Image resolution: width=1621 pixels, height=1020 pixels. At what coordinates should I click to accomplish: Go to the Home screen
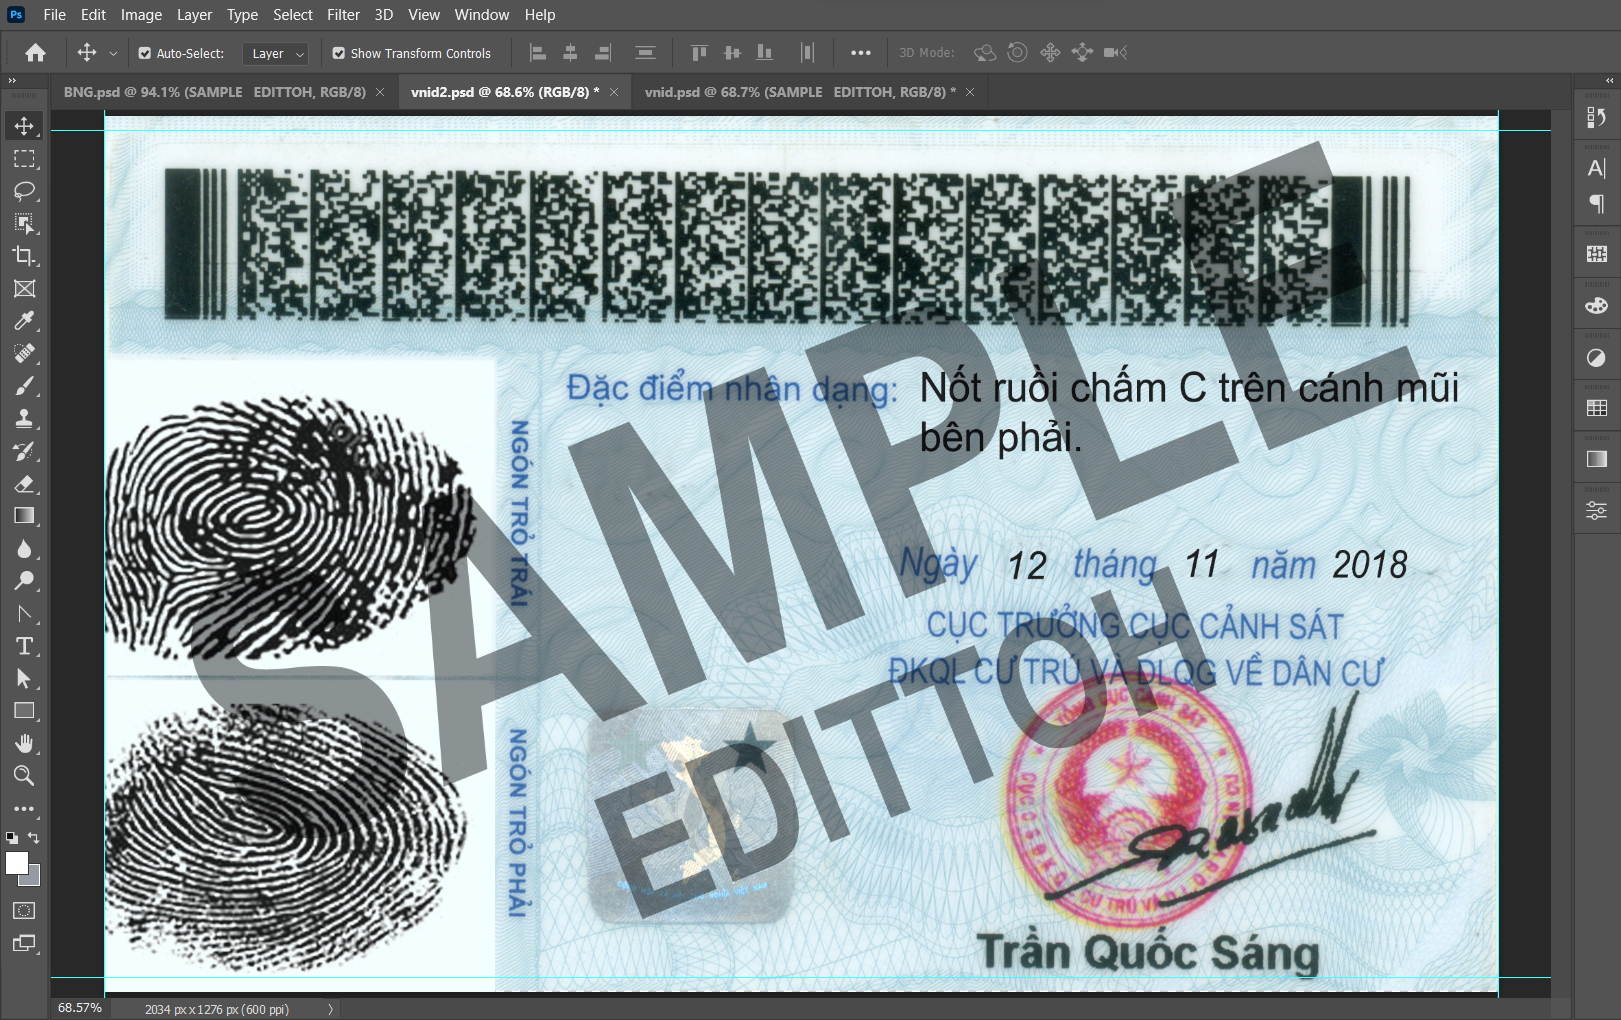tap(35, 53)
